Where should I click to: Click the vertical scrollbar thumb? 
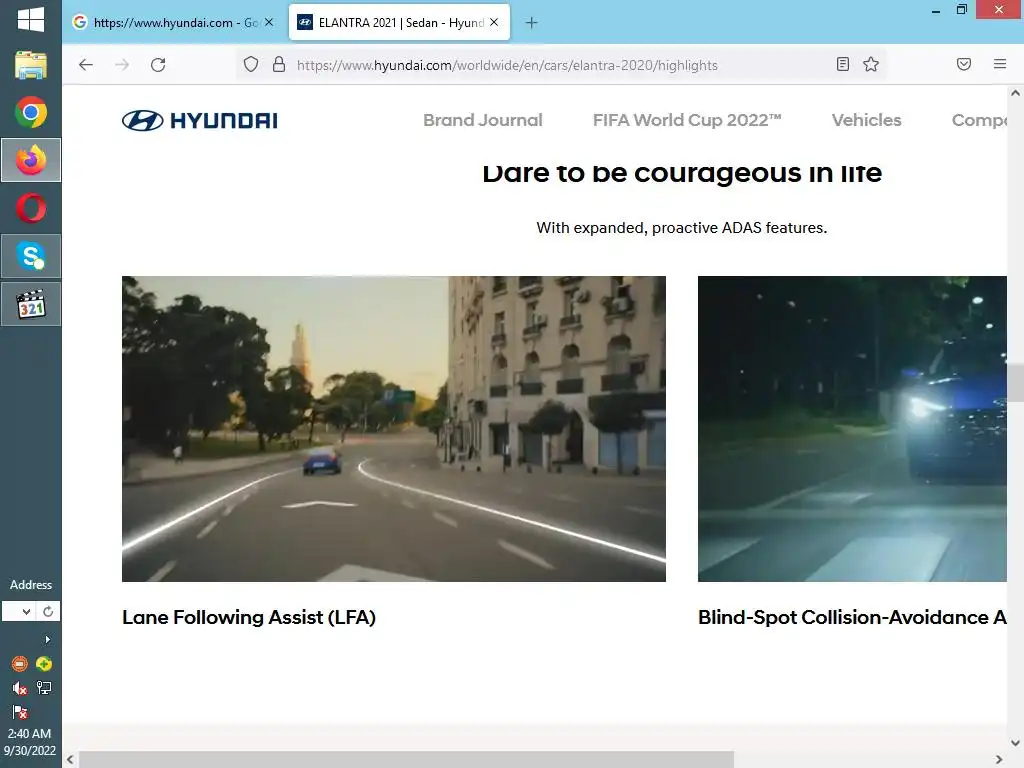tap(1015, 381)
